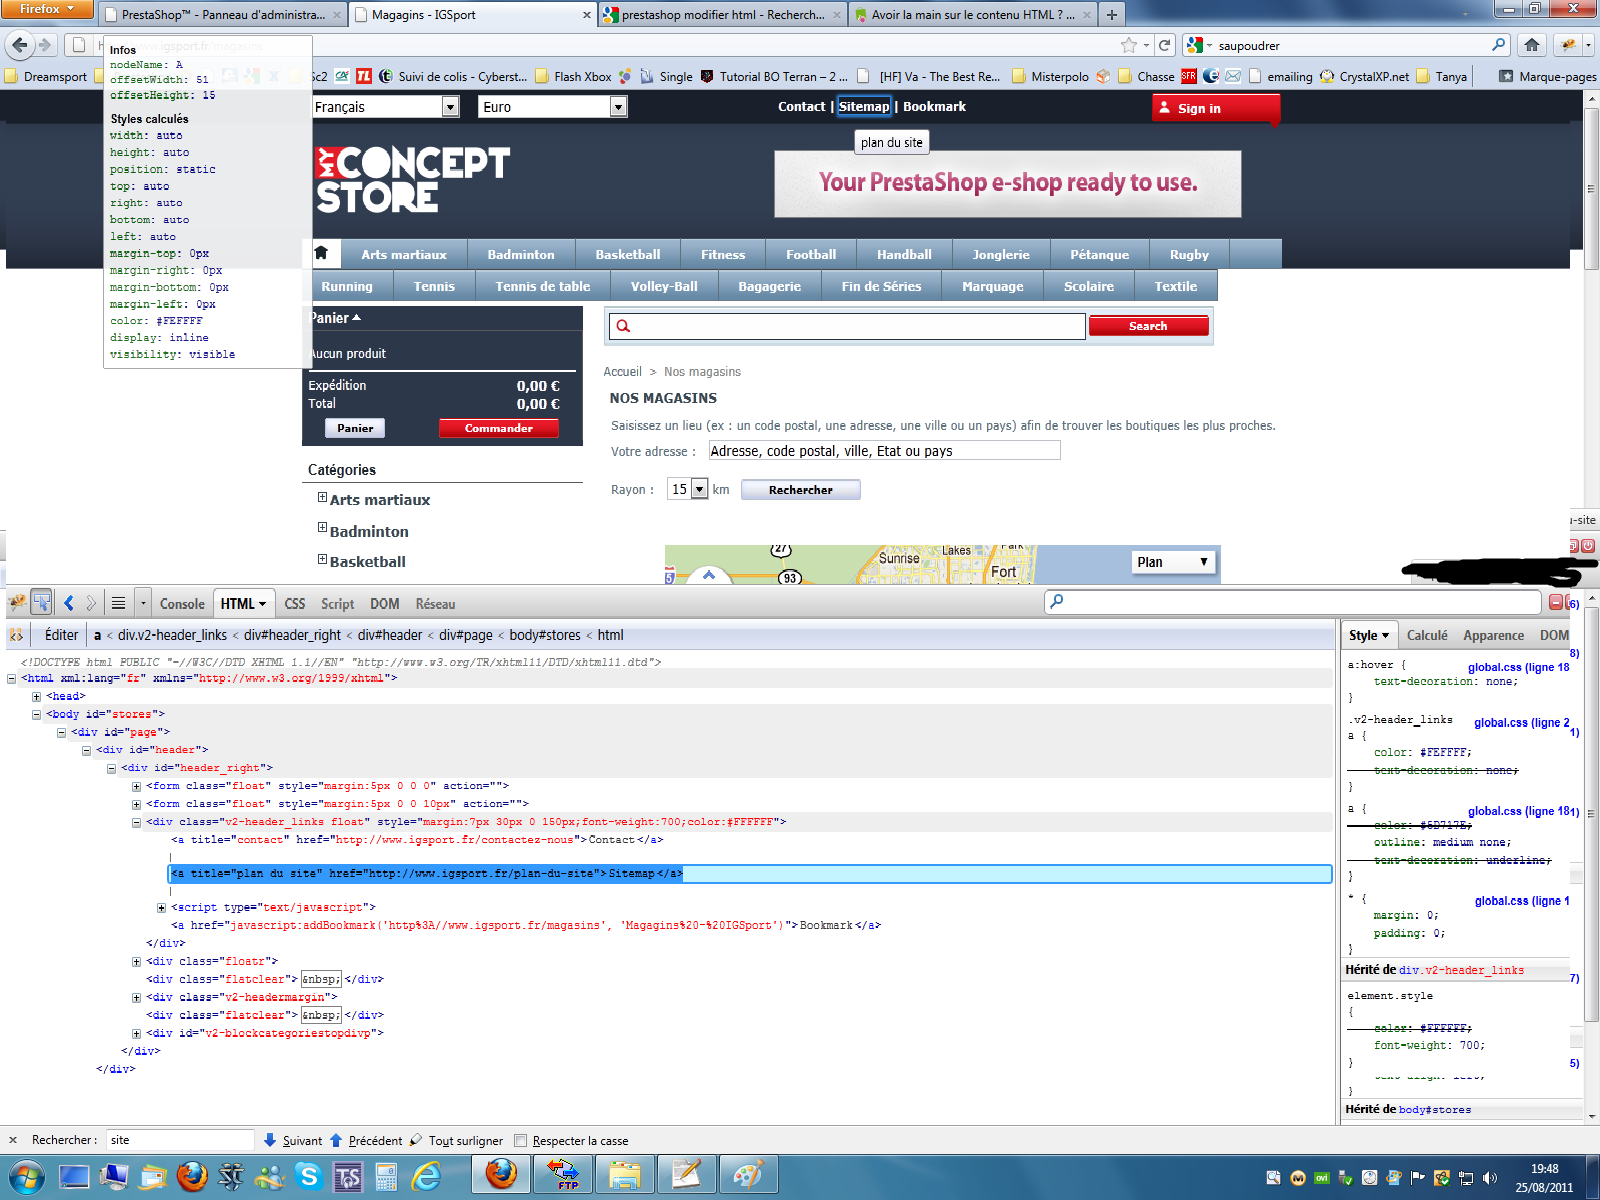This screenshot has width=1600, height=1200.
Task: Switch to the Firebug CSS tab
Action: coord(295,603)
